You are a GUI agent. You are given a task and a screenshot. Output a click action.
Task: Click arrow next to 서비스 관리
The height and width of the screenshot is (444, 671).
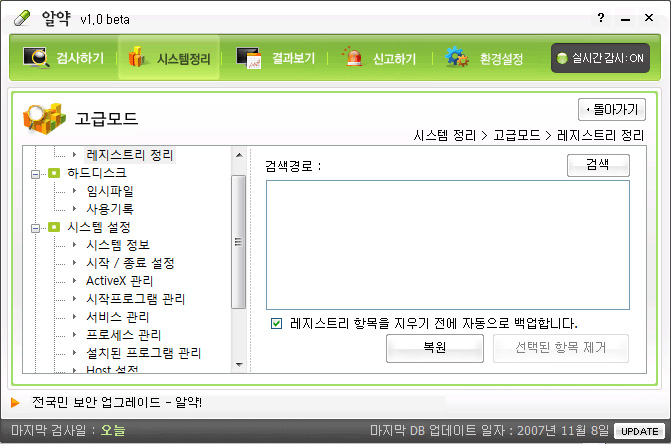pyautogui.click(x=74, y=317)
